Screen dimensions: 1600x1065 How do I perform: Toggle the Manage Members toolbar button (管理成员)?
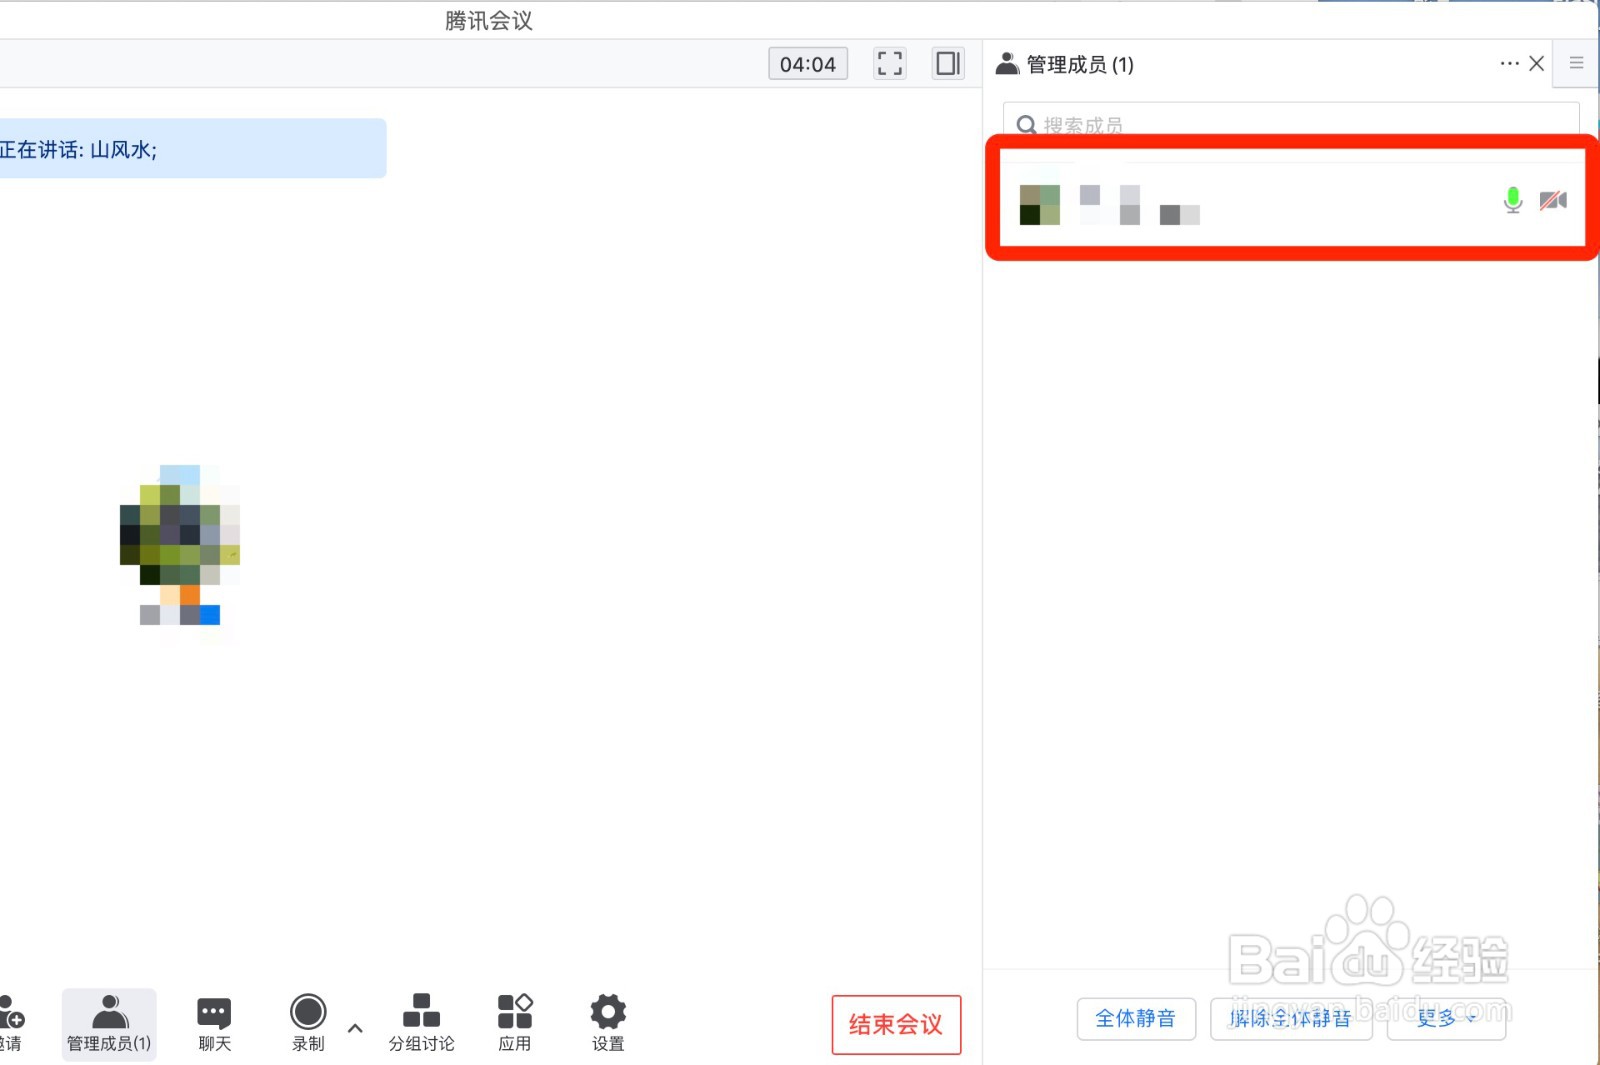click(x=109, y=1024)
